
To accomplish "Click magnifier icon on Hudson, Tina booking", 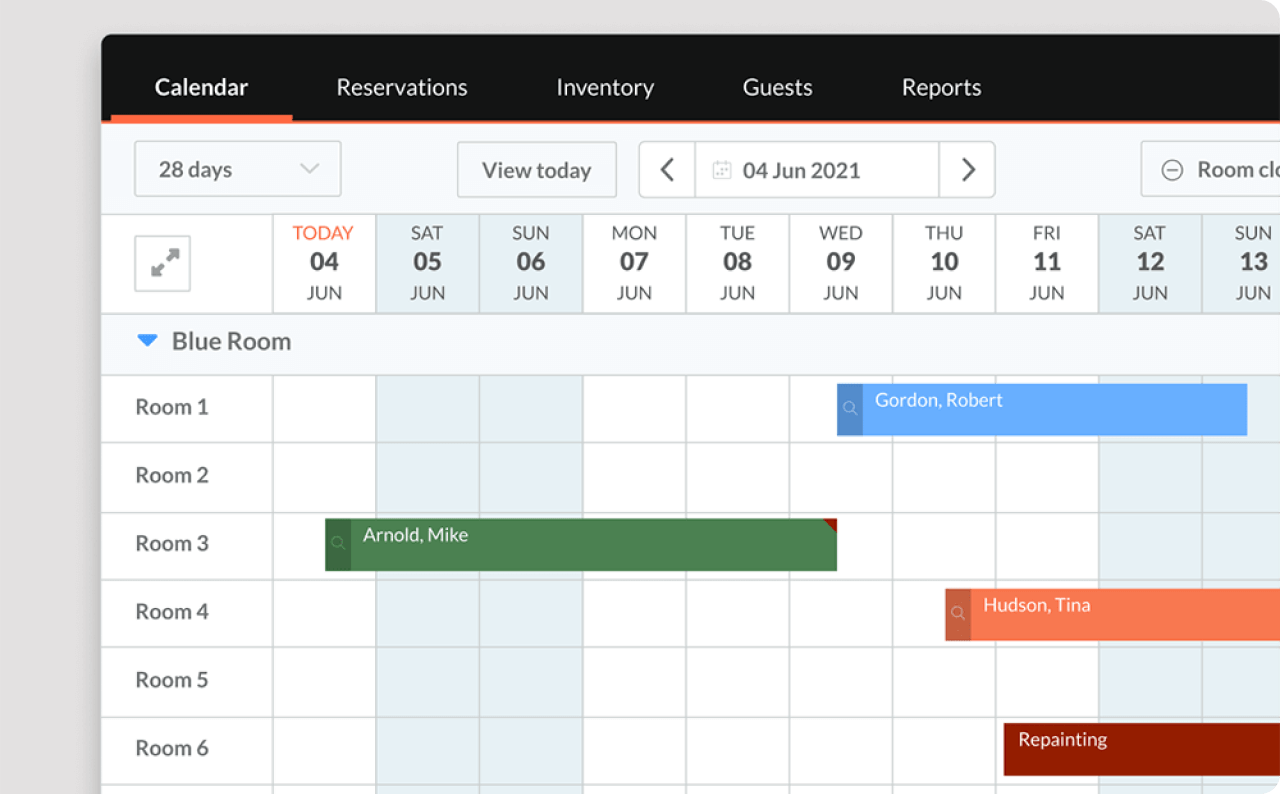I will tap(958, 614).
